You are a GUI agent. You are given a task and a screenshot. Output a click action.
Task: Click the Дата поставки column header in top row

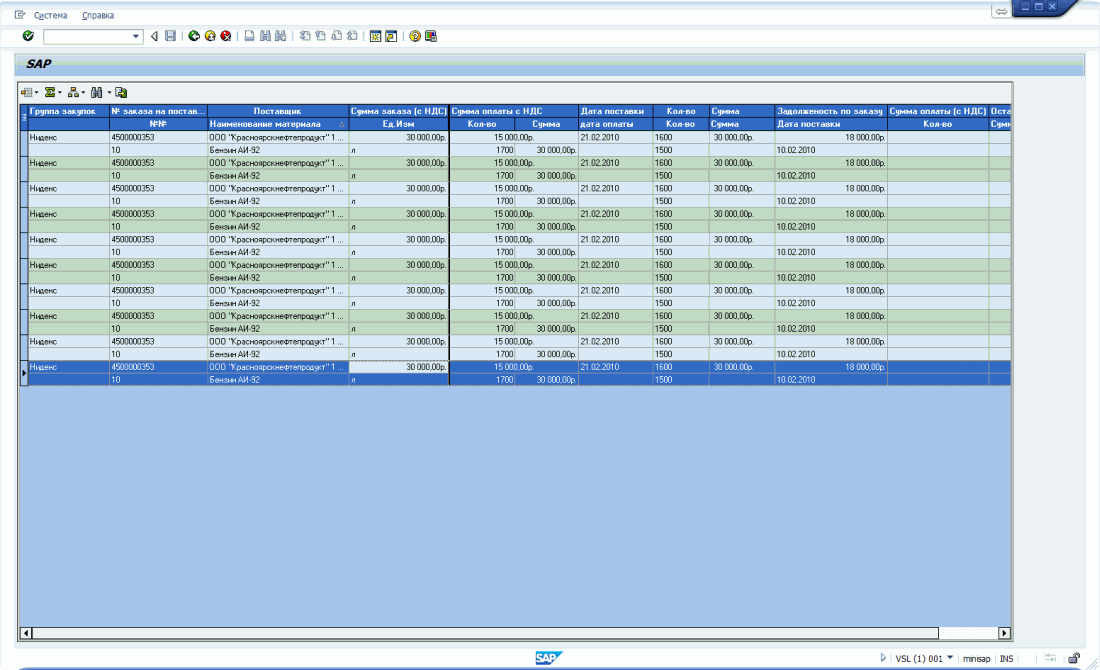tap(615, 111)
